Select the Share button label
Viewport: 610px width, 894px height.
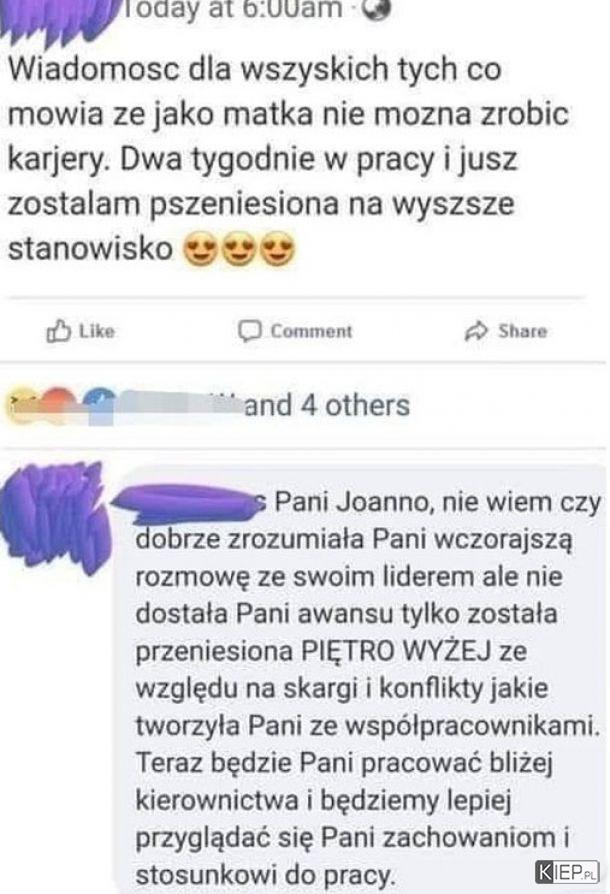click(522, 331)
